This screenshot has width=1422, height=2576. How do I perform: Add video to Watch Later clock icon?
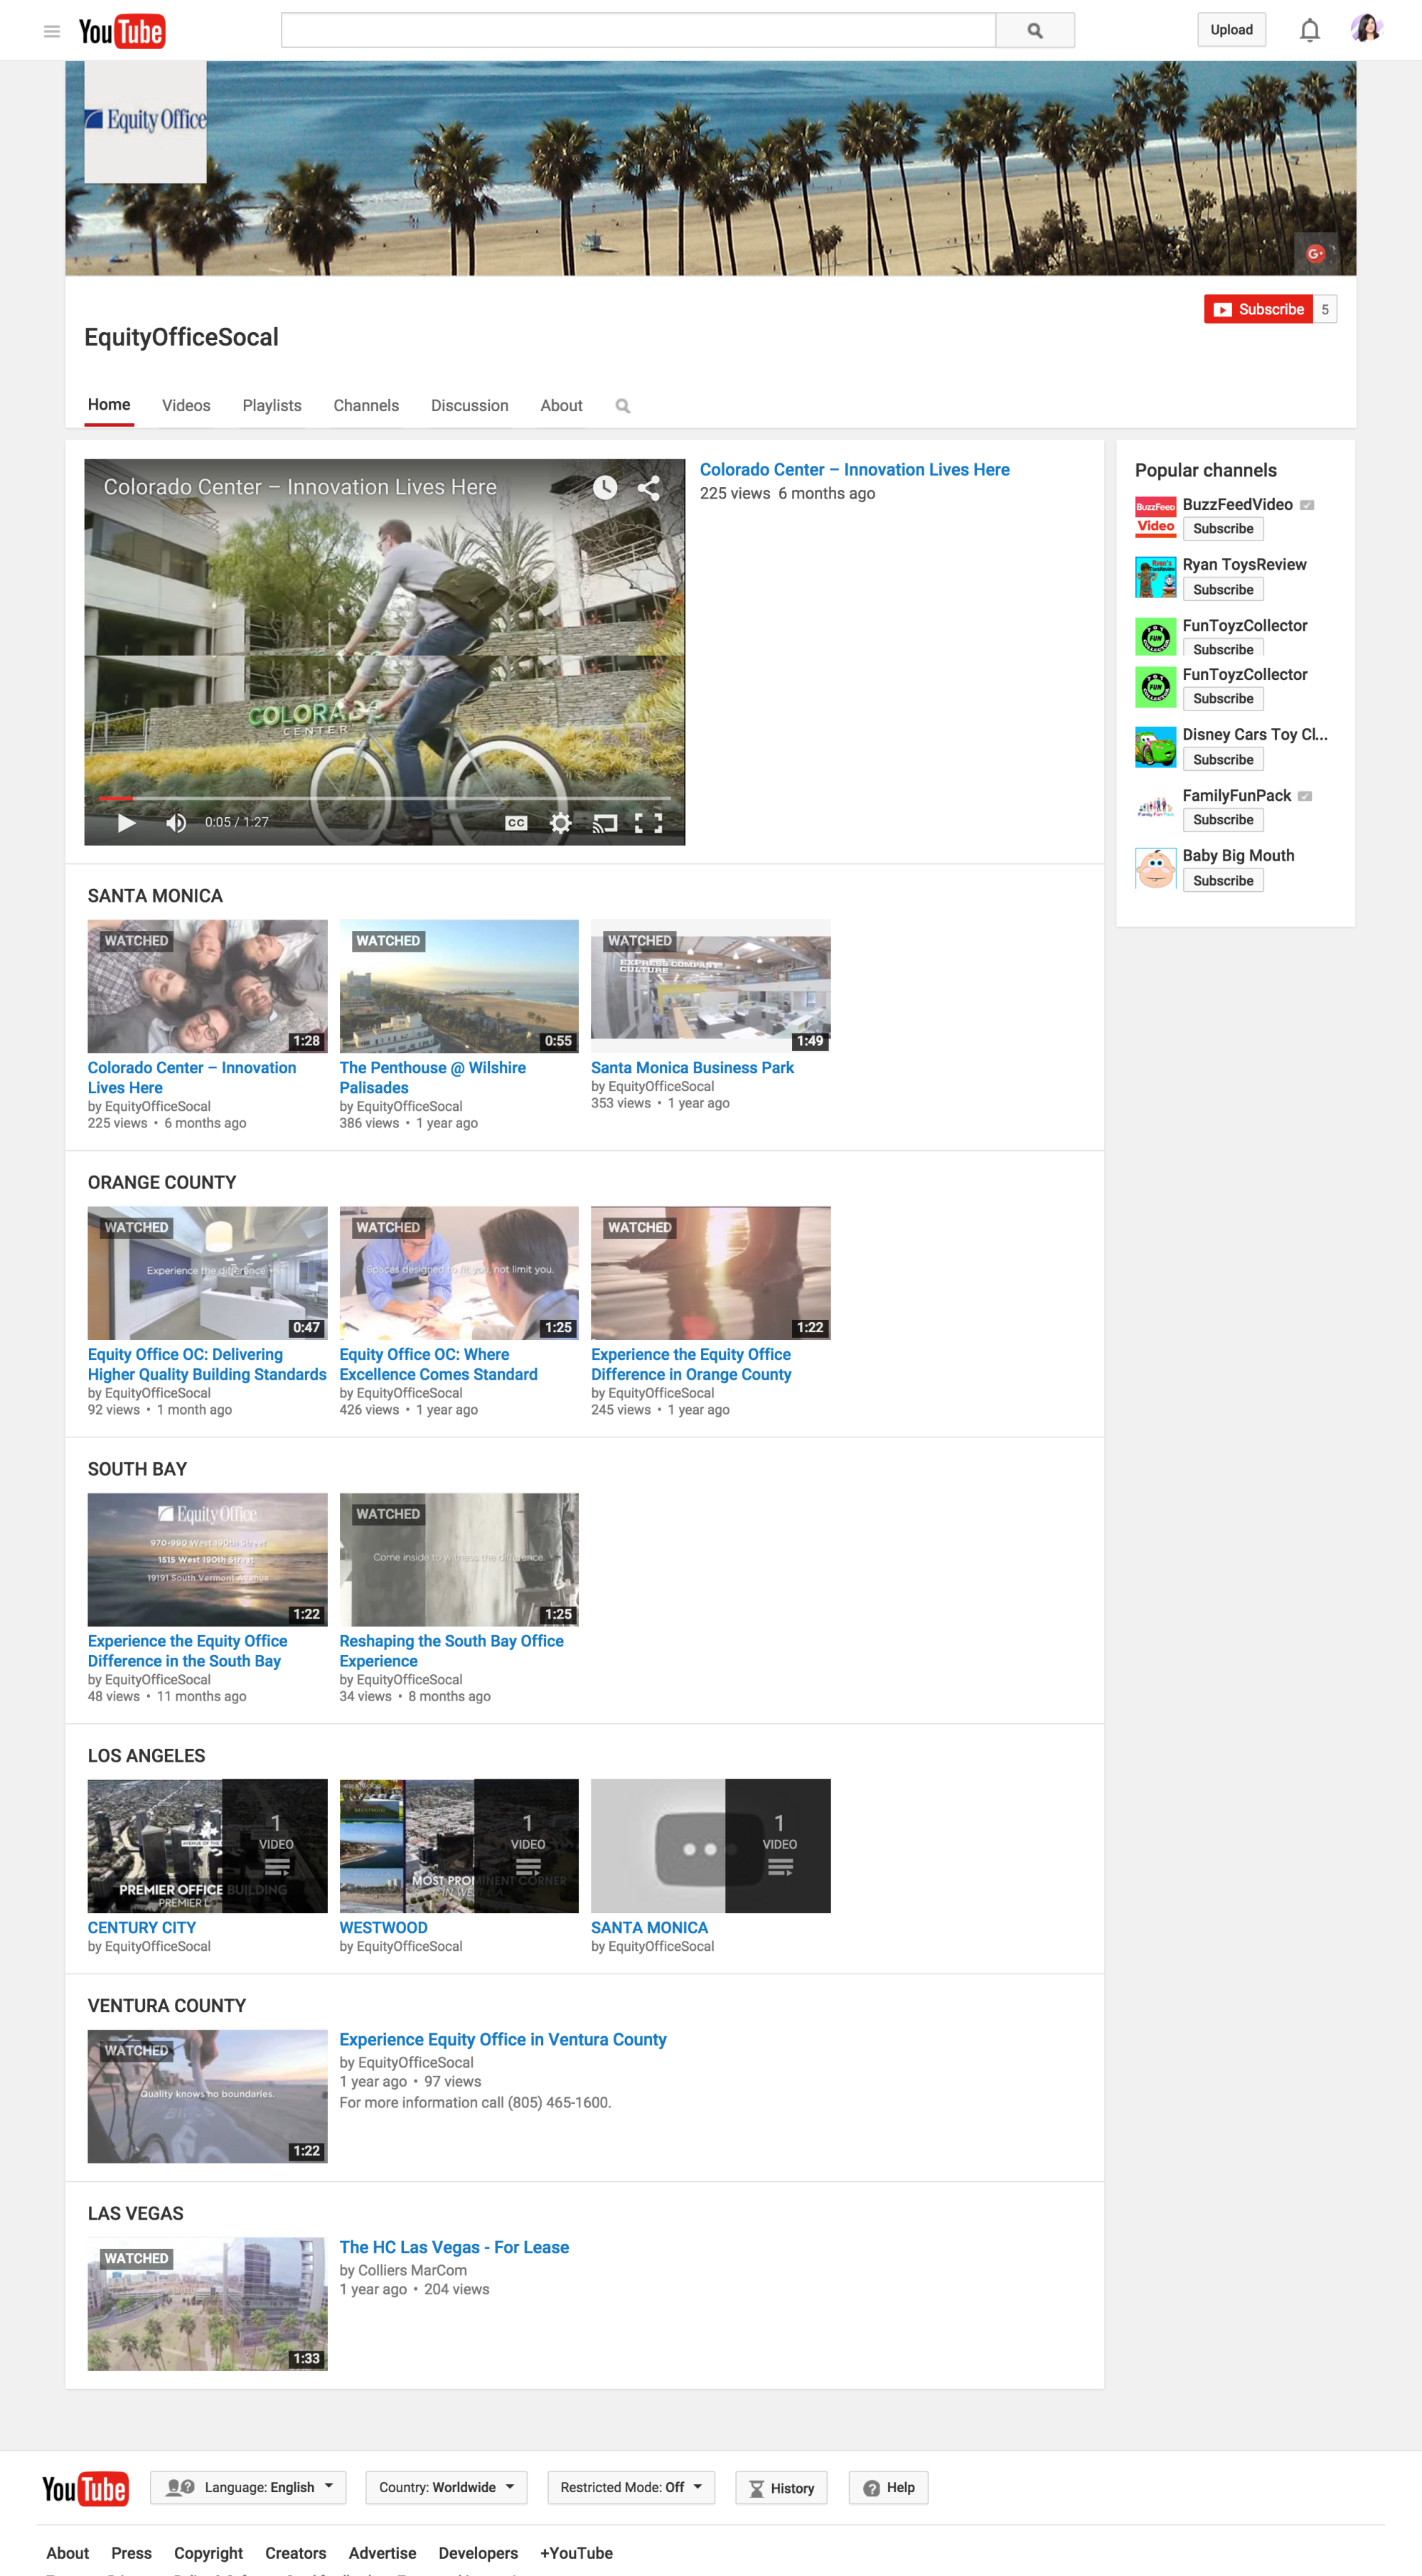pos(605,487)
